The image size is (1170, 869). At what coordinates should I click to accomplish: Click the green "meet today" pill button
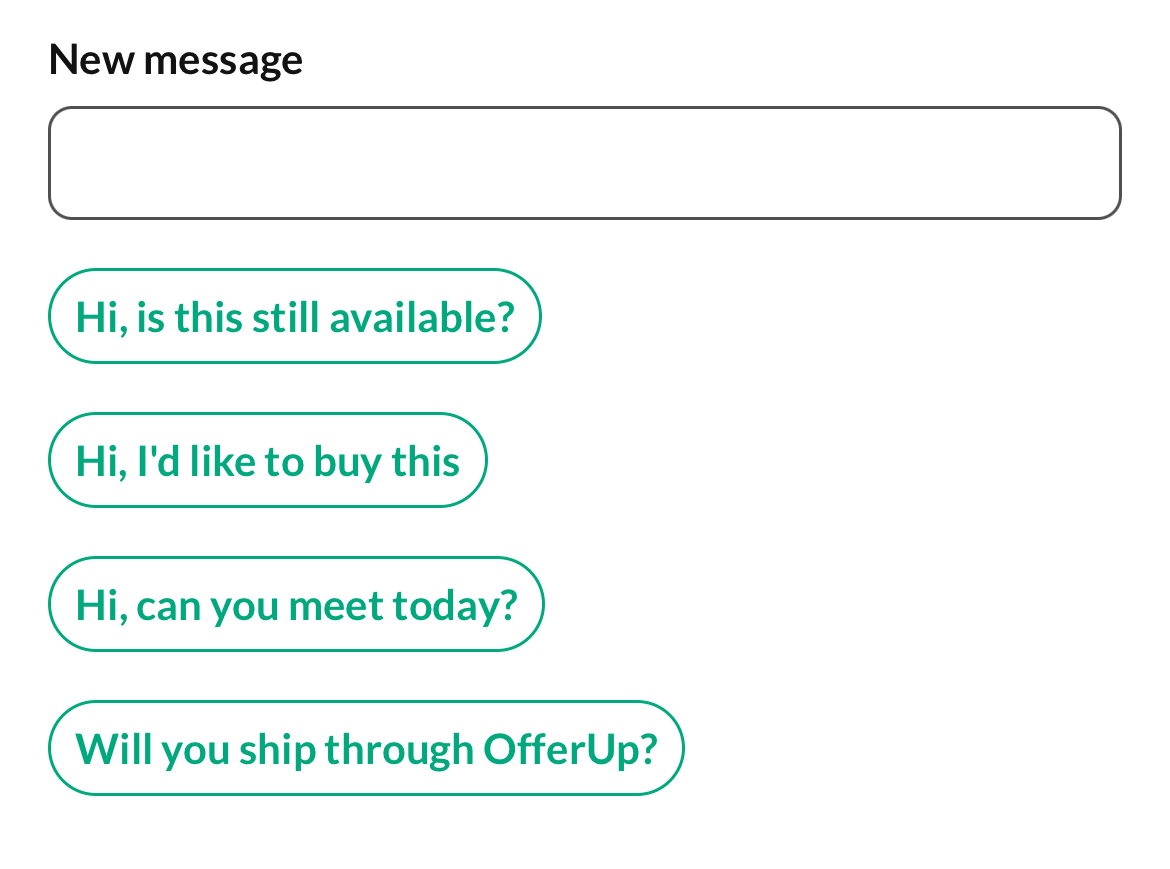(x=296, y=604)
